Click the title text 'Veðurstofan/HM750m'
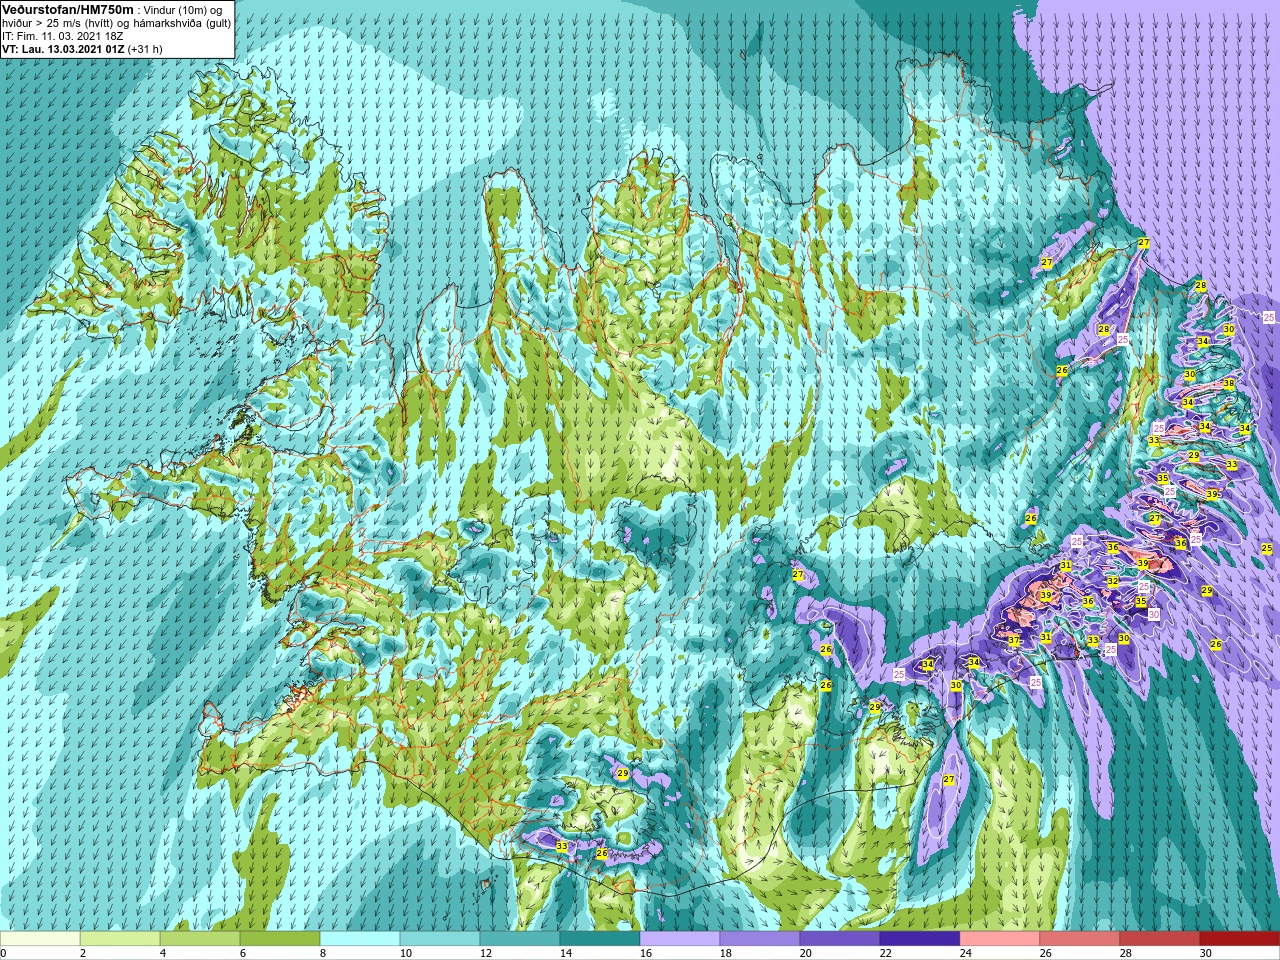This screenshot has height=960, width=1280. point(67,9)
